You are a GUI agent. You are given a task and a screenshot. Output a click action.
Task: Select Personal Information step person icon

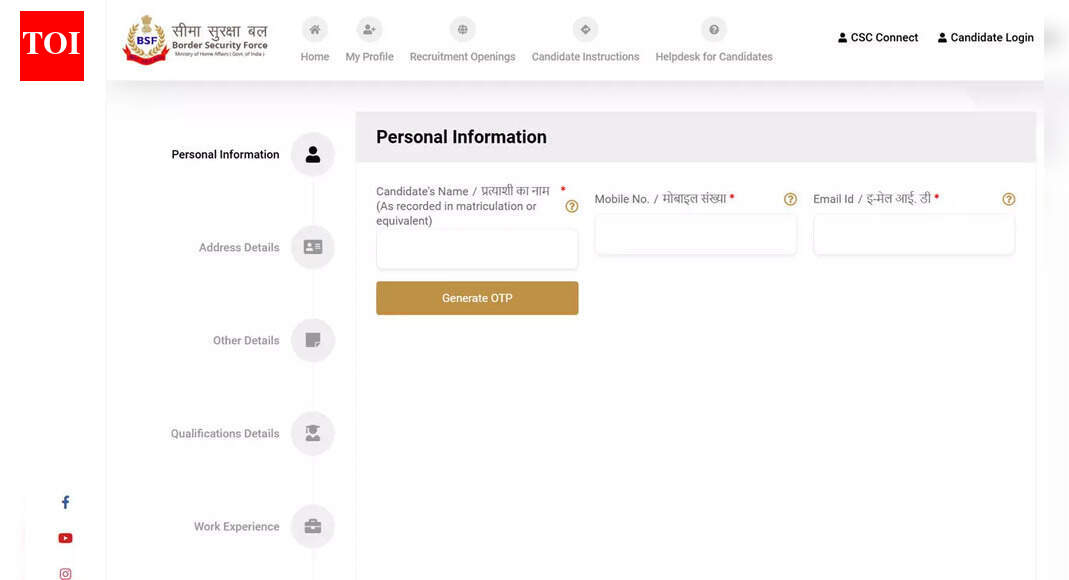(x=313, y=155)
